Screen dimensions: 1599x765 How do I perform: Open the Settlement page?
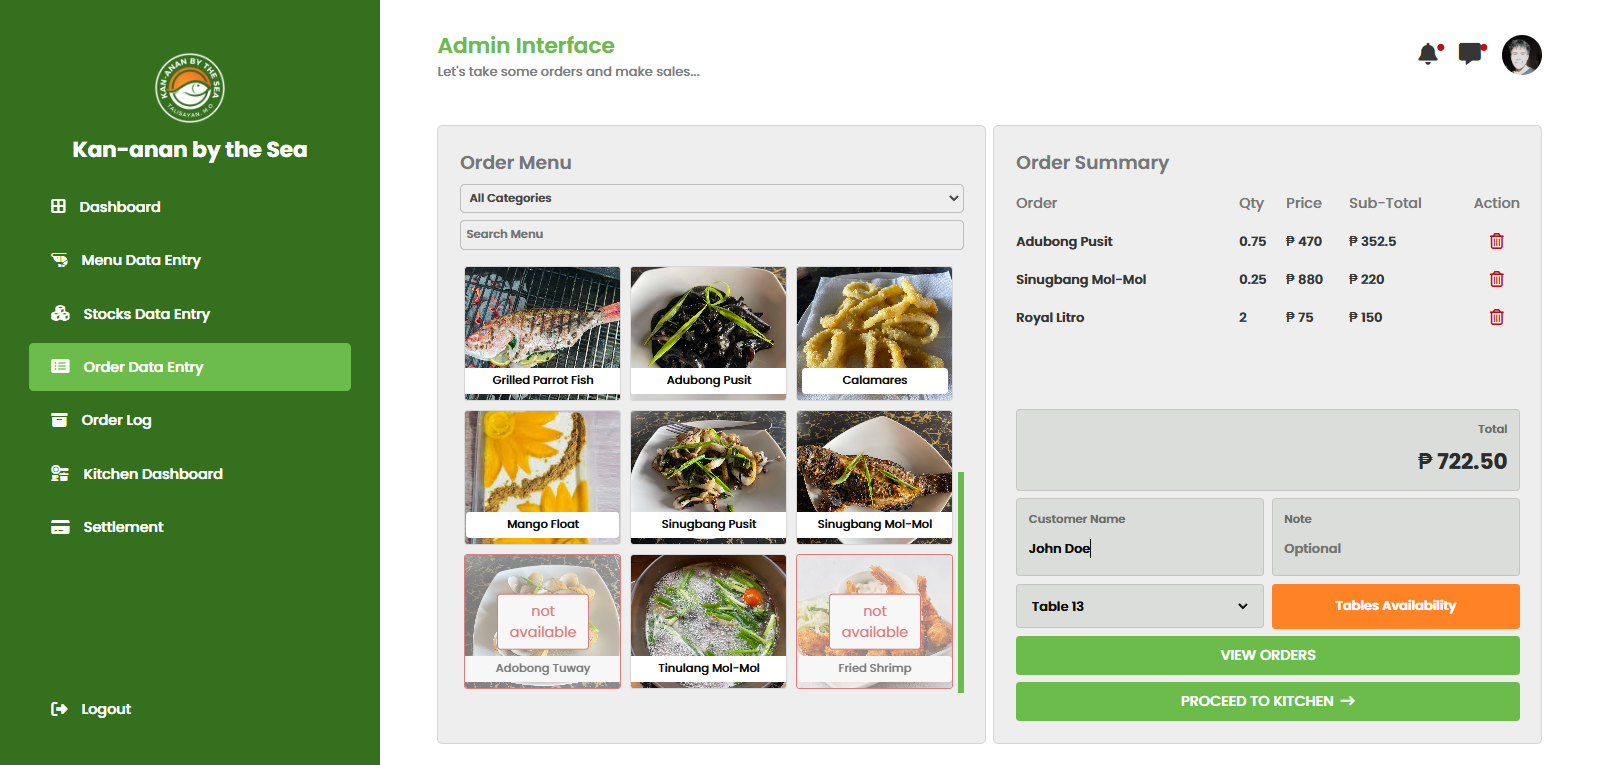pos(123,527)
